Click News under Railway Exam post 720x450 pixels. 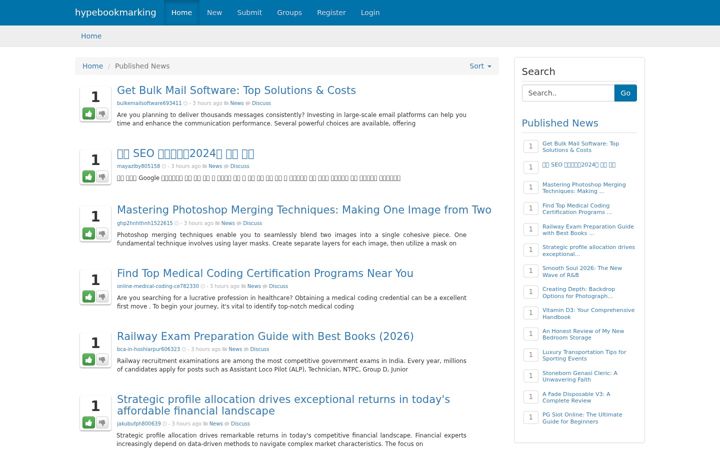tap(235, 349)
